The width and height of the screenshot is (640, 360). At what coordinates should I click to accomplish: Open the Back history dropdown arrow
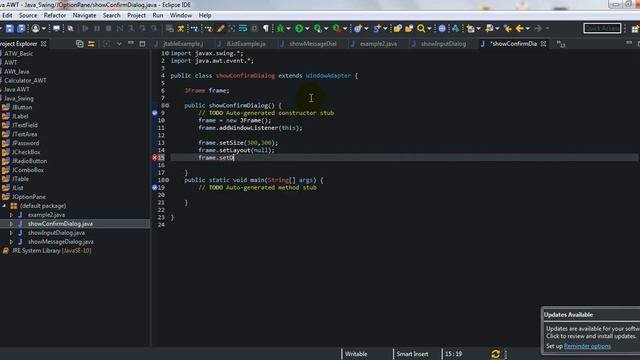tap(527, 29)
